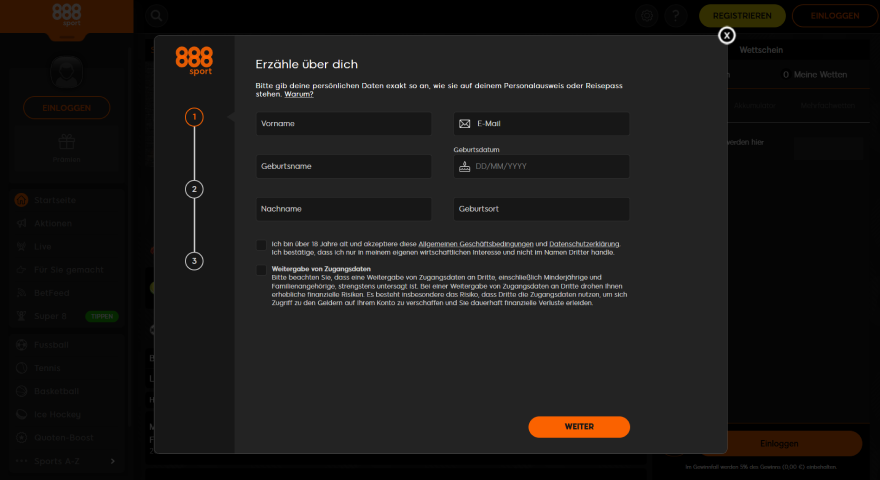
Task: Click the Warum? link
Action: click(x=299, y=94)
